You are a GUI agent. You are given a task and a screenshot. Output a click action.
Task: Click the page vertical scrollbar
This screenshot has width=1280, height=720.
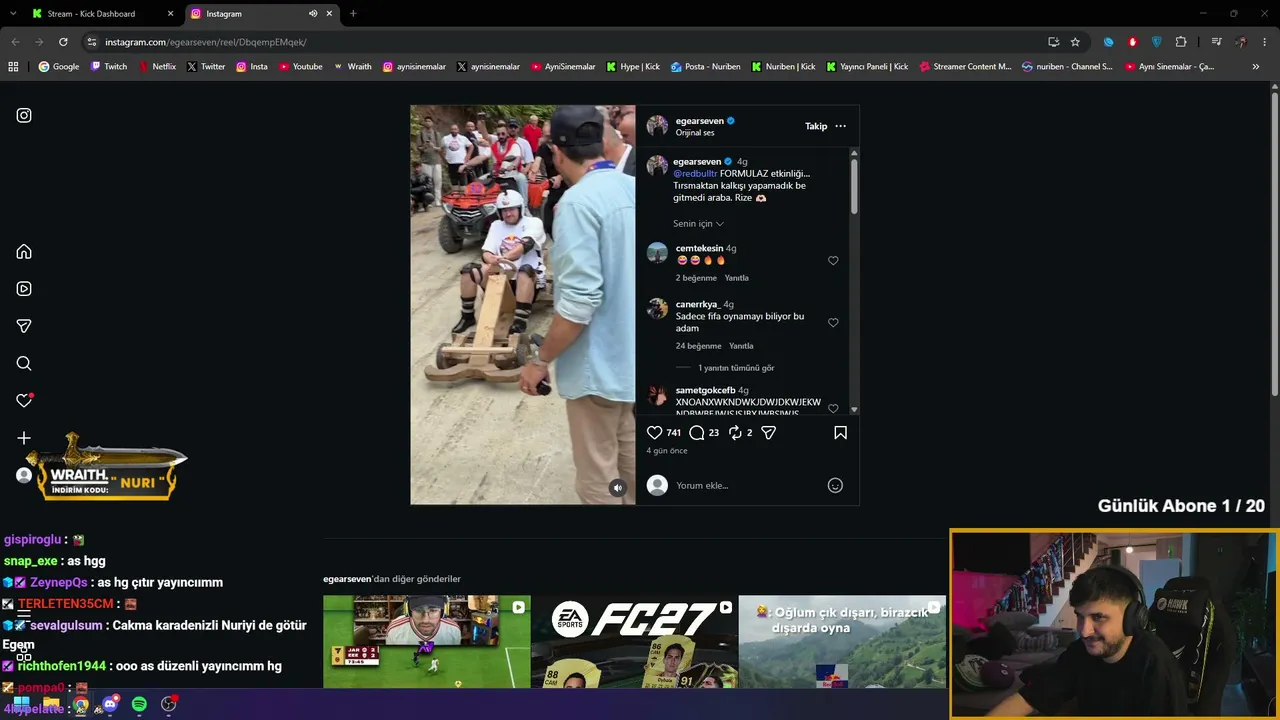[x=1274, y=245]
